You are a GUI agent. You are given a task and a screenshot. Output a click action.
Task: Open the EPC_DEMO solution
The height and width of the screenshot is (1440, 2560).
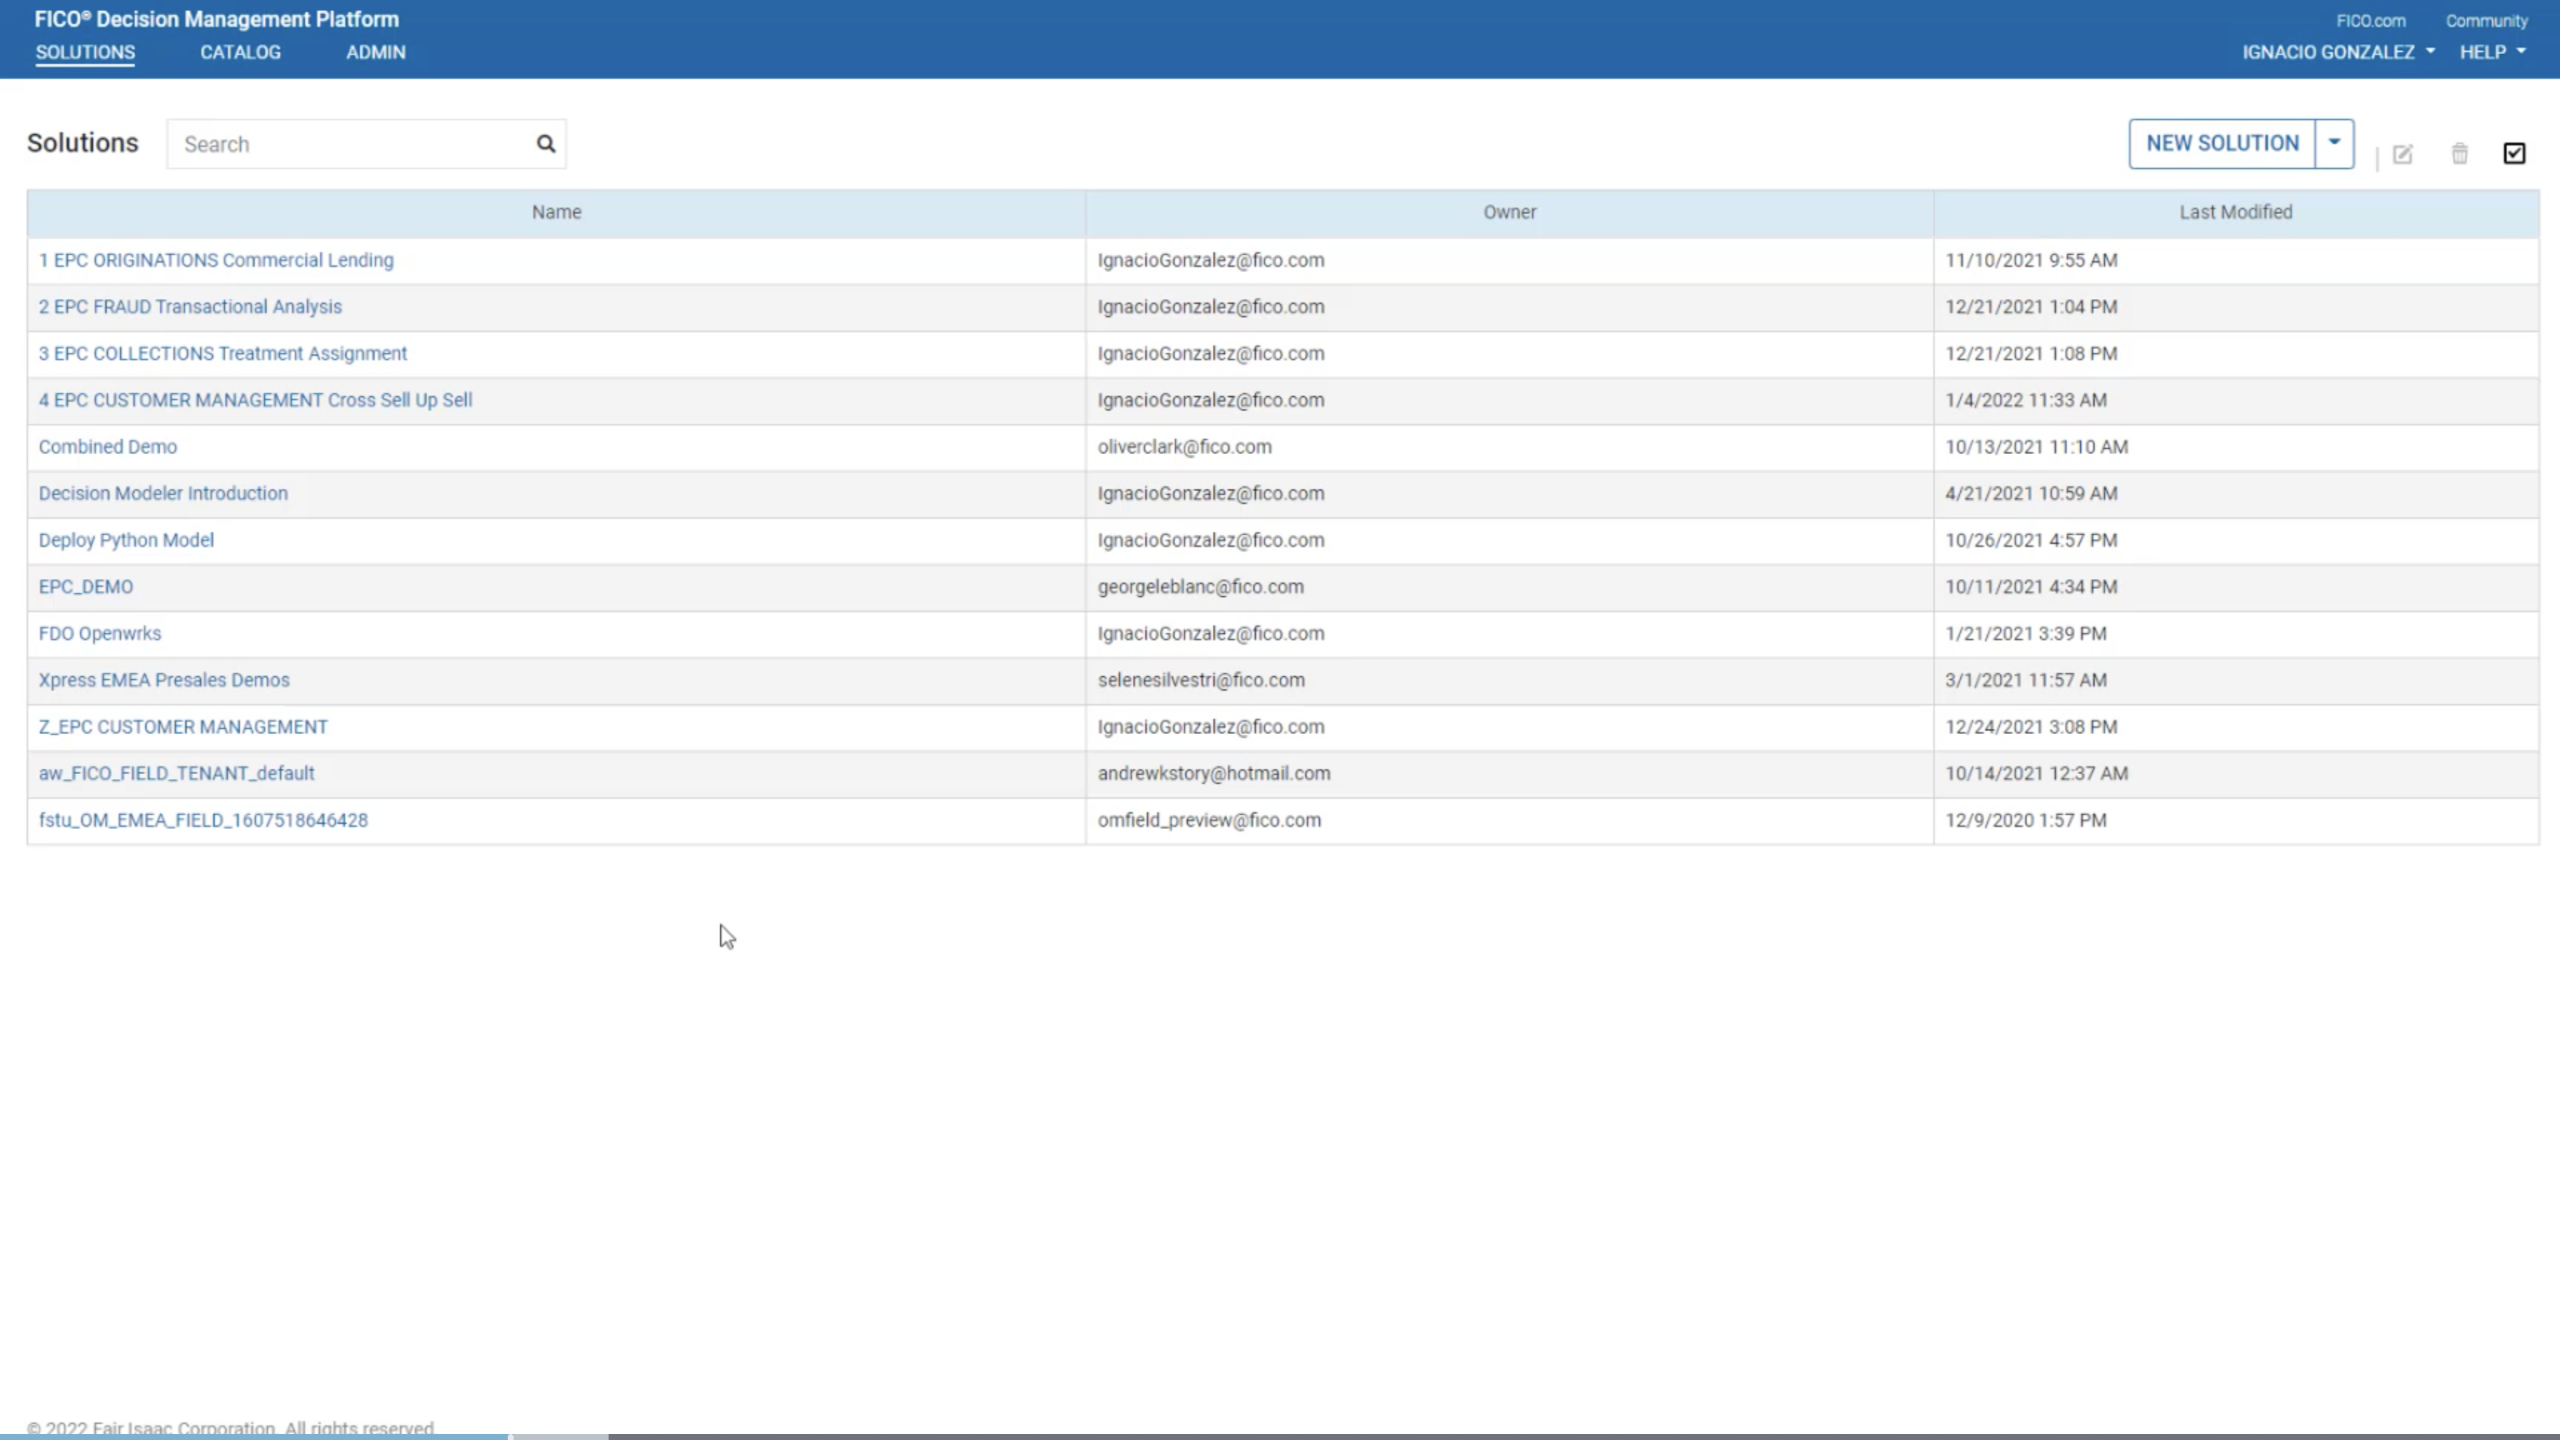pyautogui.click(x=86, y=587)
